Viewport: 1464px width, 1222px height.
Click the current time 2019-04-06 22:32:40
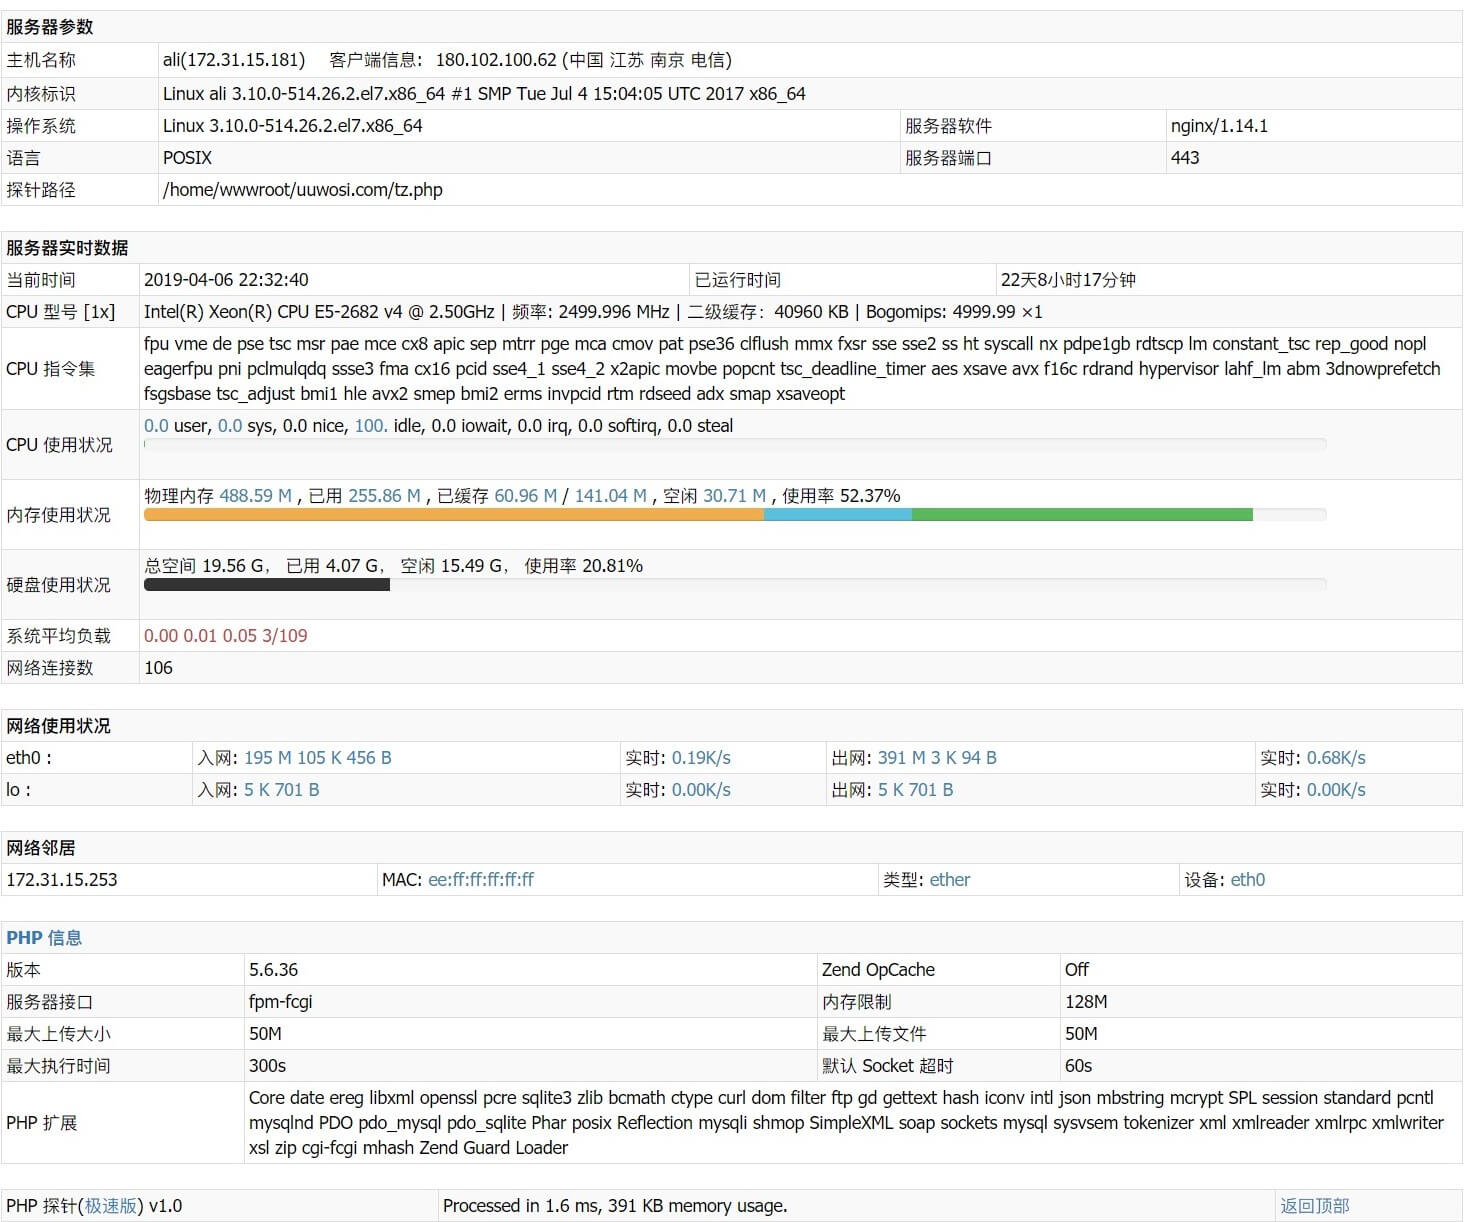tap(226, 280)
